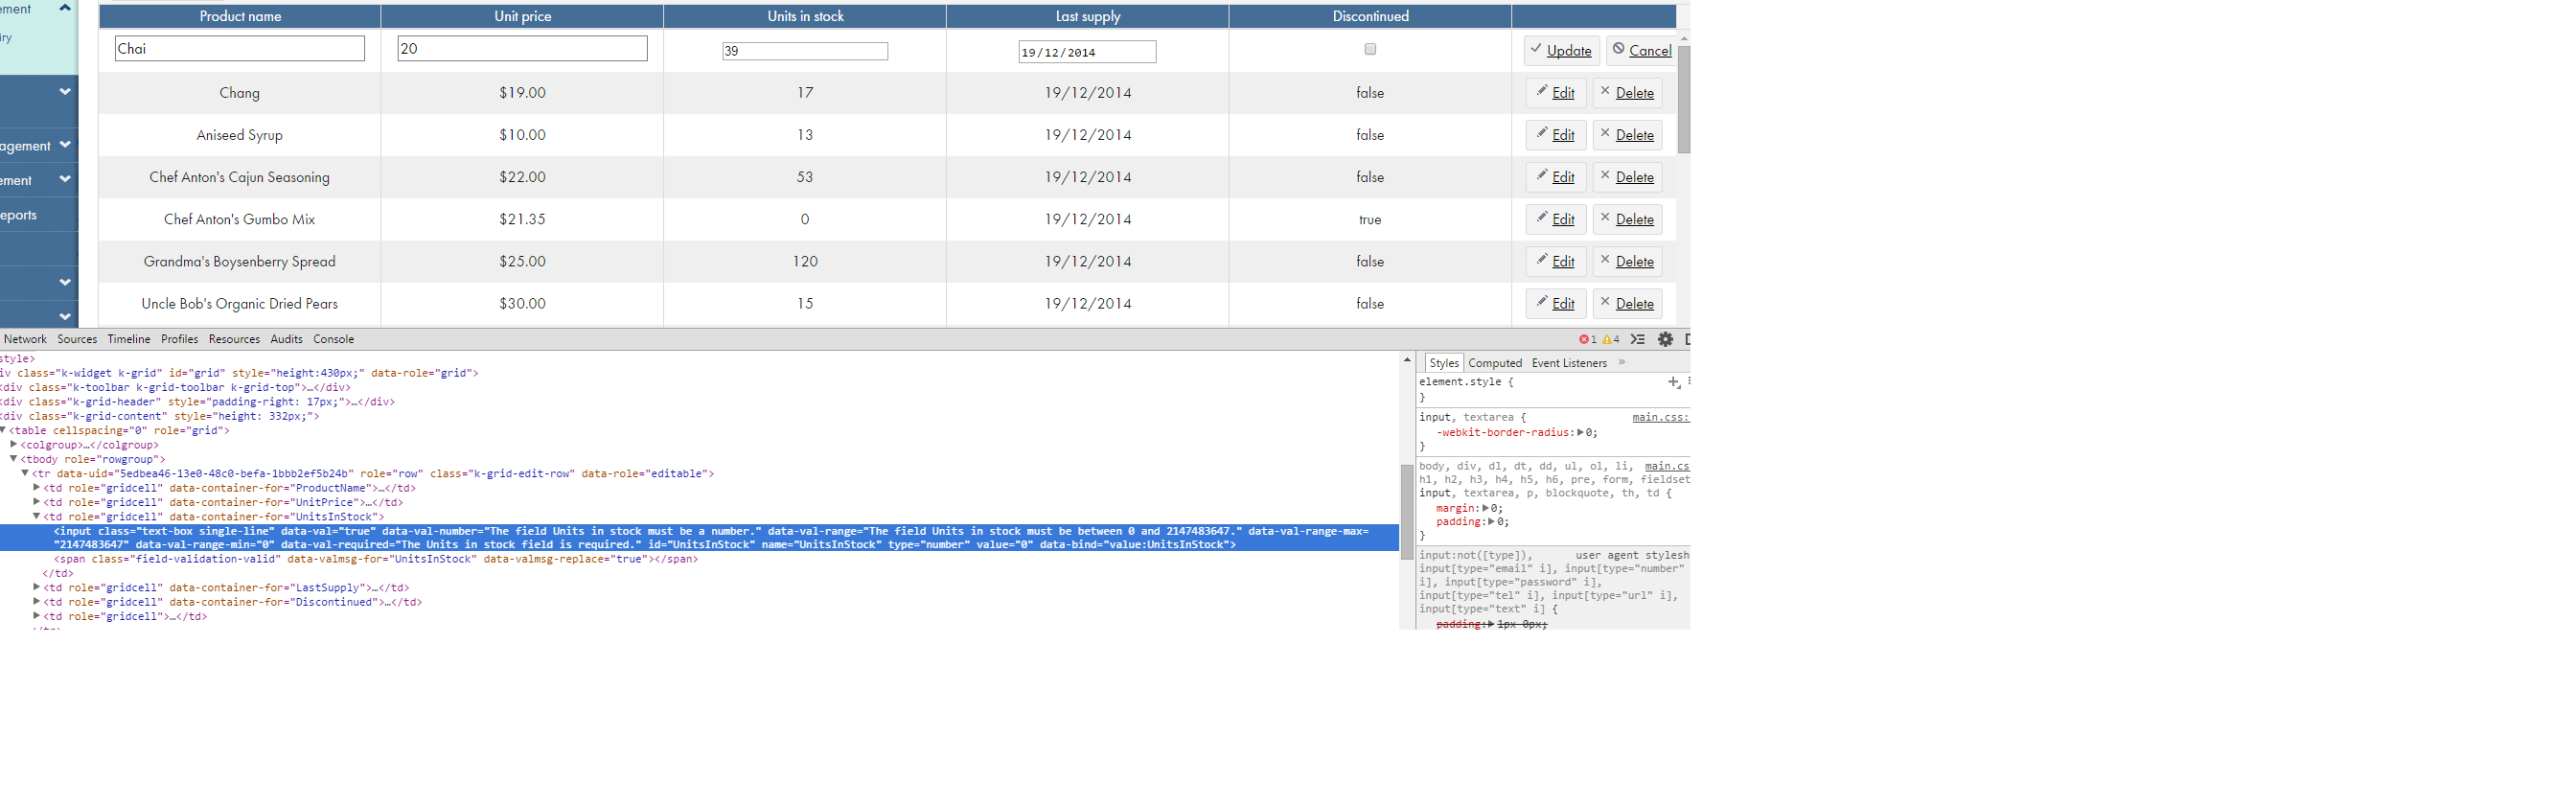Sort by the Unit price column header

[x=522, y=16]
